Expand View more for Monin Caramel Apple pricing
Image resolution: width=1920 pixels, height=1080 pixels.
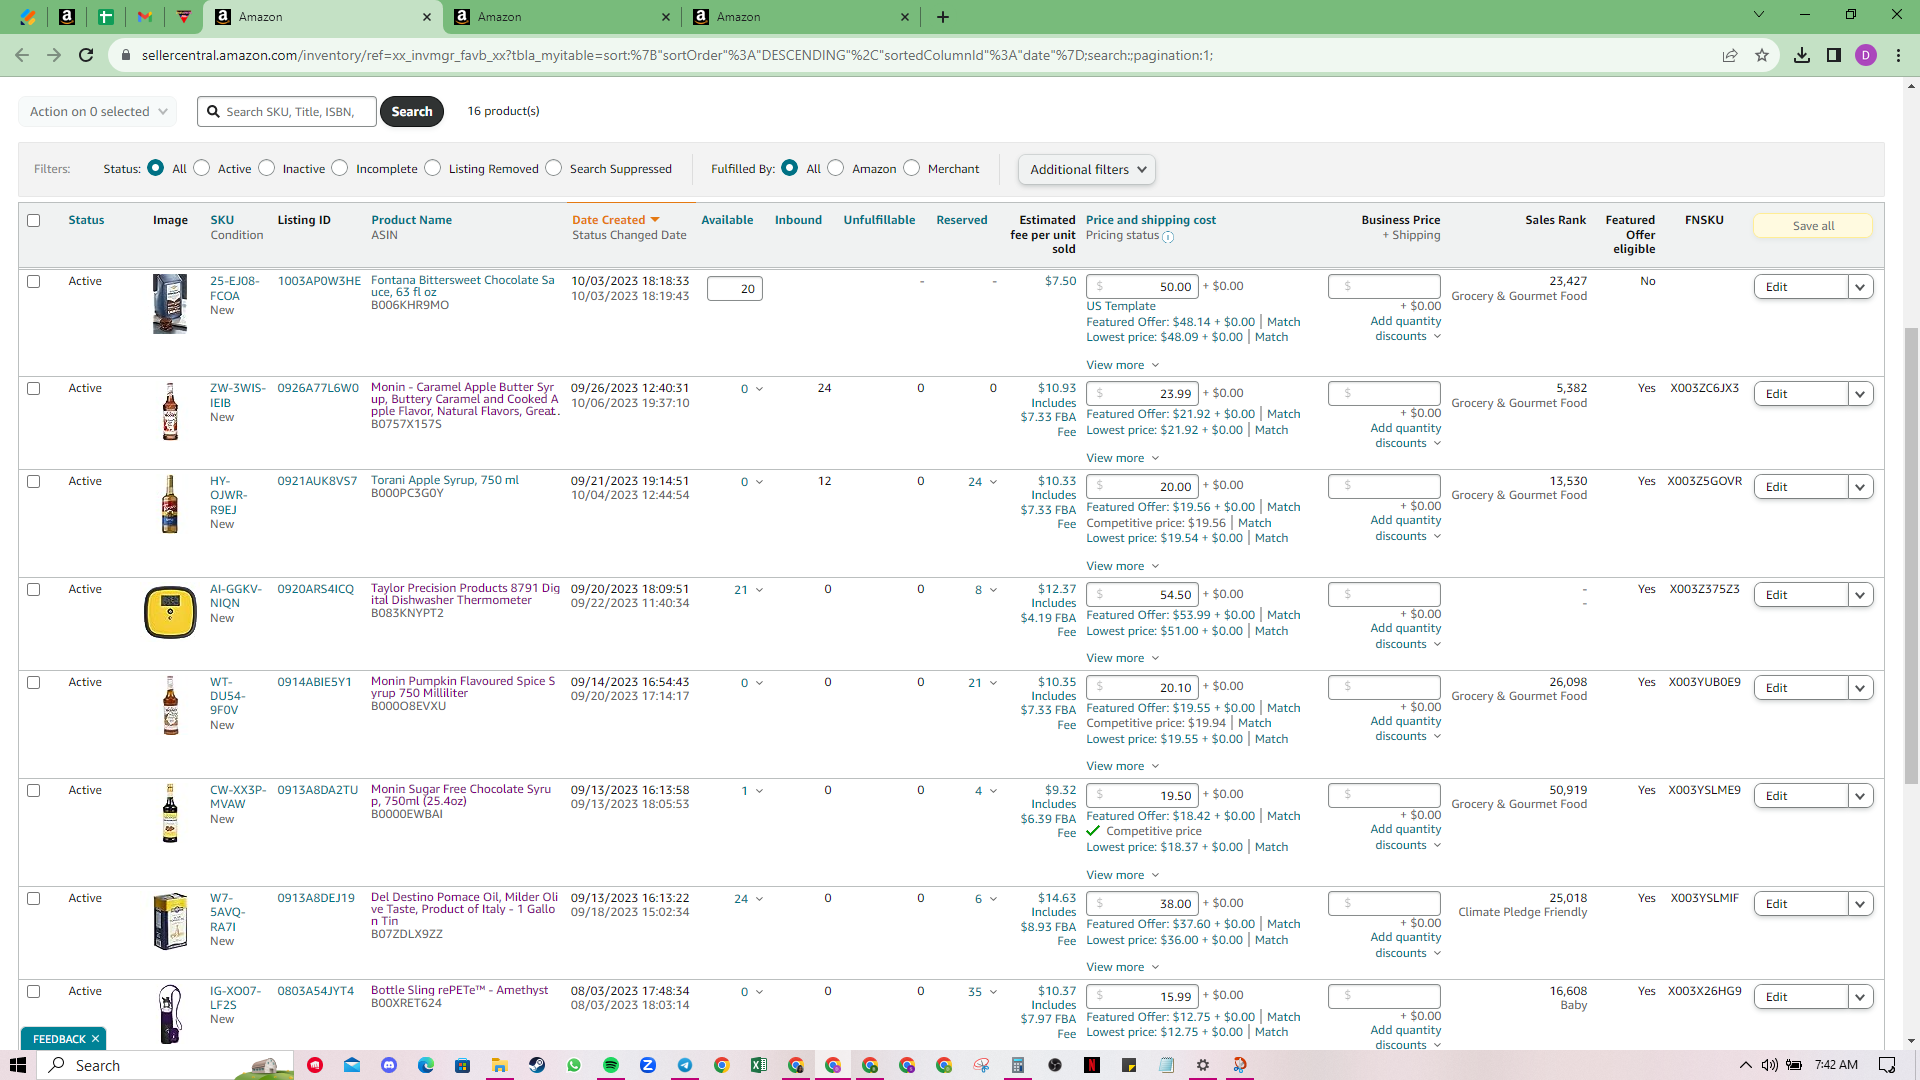coord(1123,458)
